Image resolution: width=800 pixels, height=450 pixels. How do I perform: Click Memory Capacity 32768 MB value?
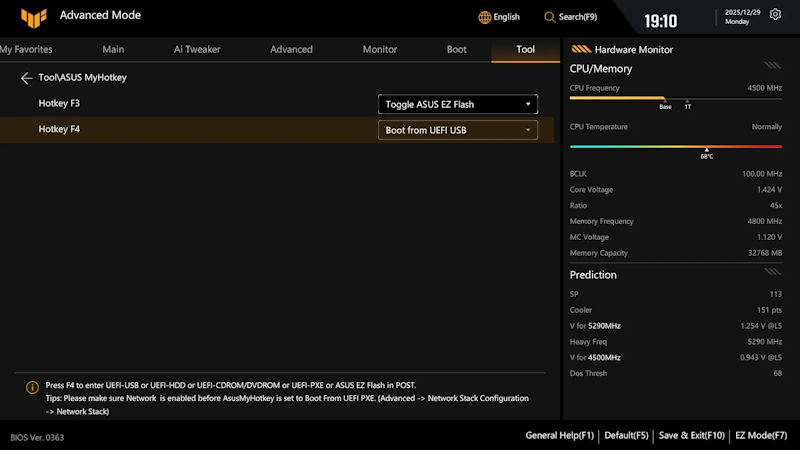tap(765, 253)
